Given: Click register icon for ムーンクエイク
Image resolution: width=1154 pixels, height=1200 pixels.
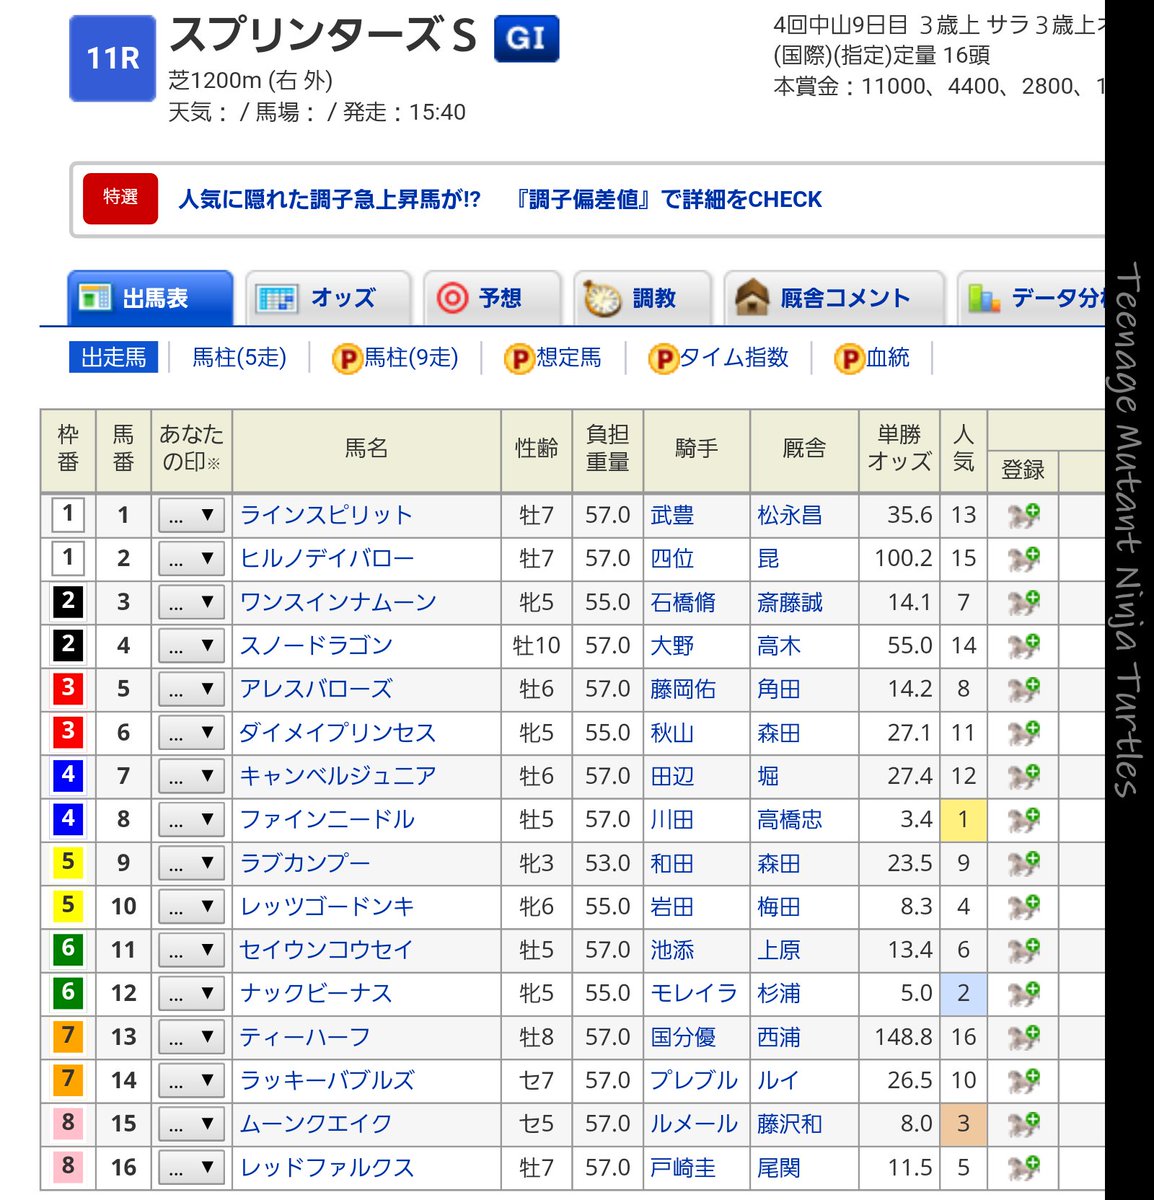Looking at the screenshot, I should click(x=1023, y=1125).
